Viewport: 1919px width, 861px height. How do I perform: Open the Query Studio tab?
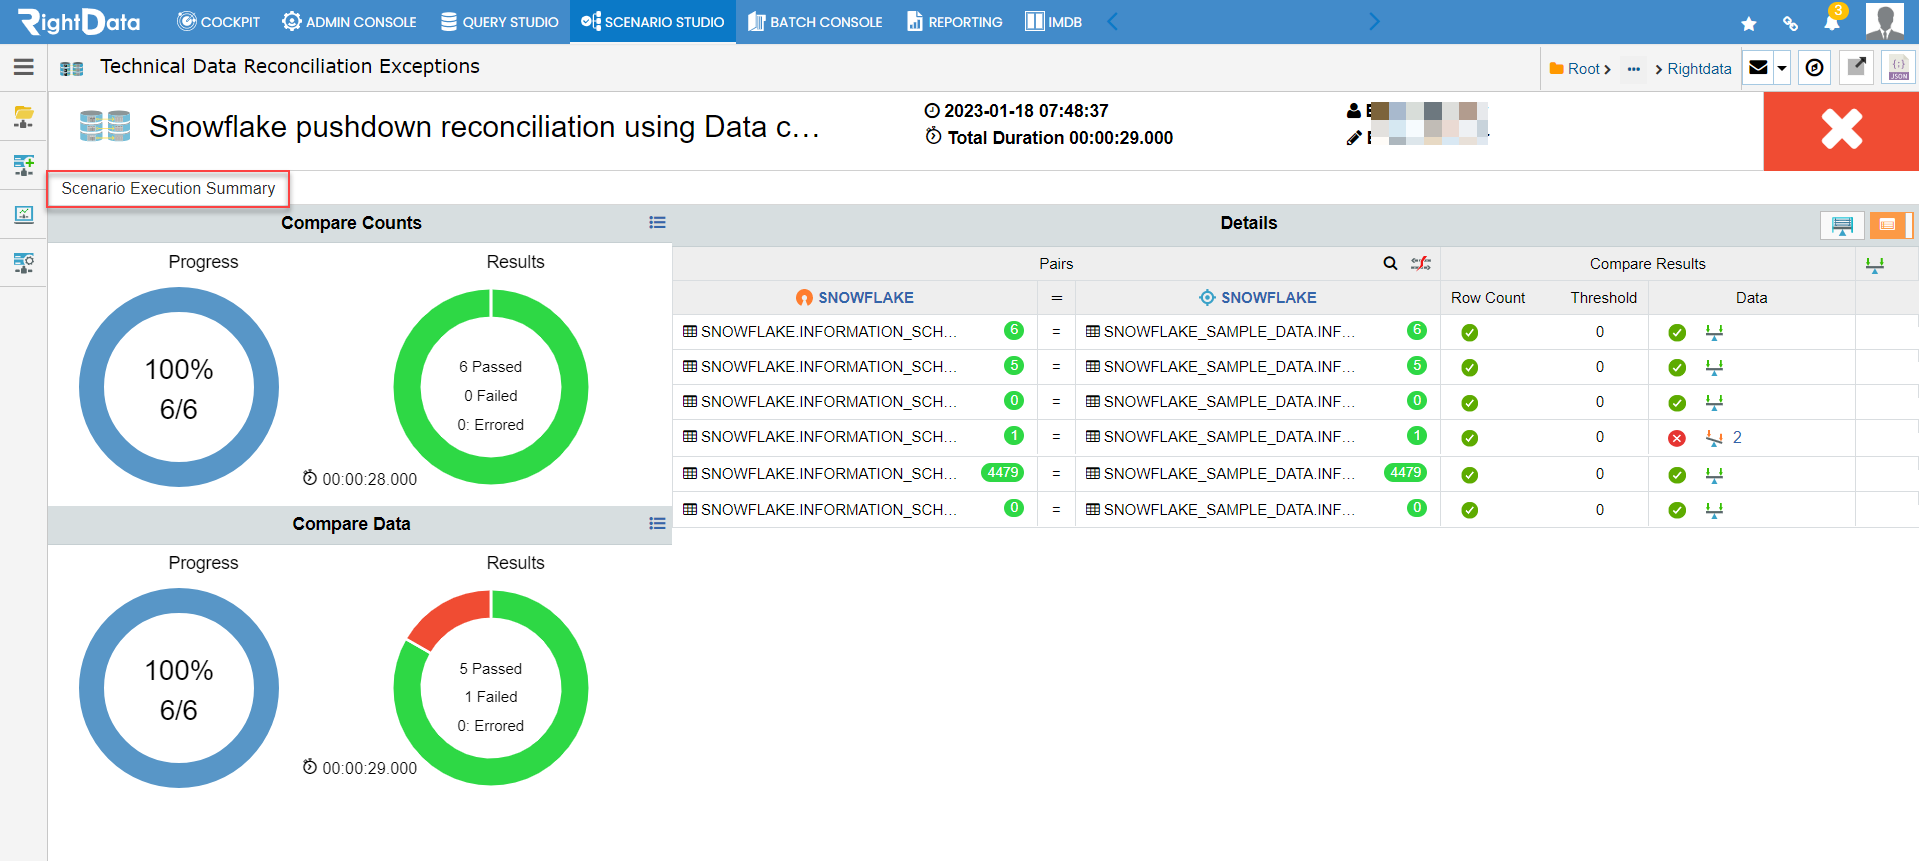pos(500,22)
